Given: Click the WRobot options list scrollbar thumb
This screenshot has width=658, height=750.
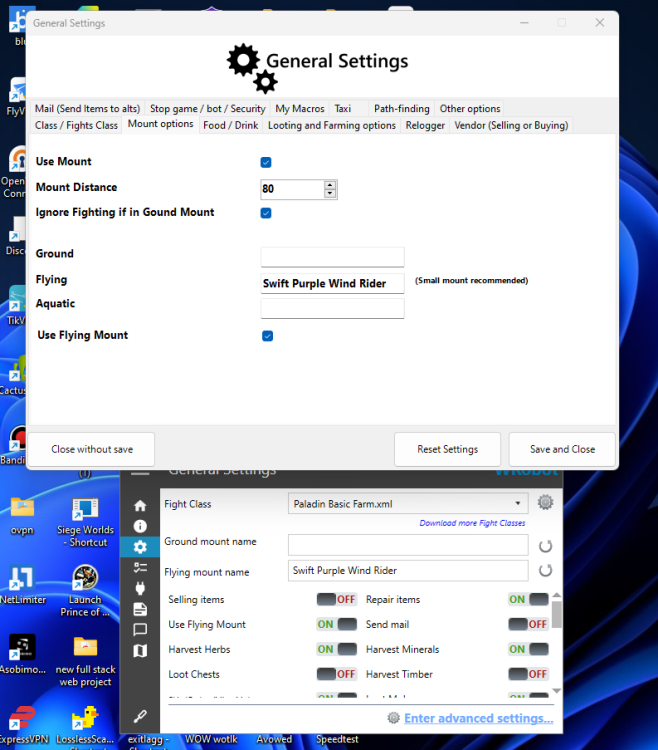Looking at the screenshot, I should coord(557,614).
